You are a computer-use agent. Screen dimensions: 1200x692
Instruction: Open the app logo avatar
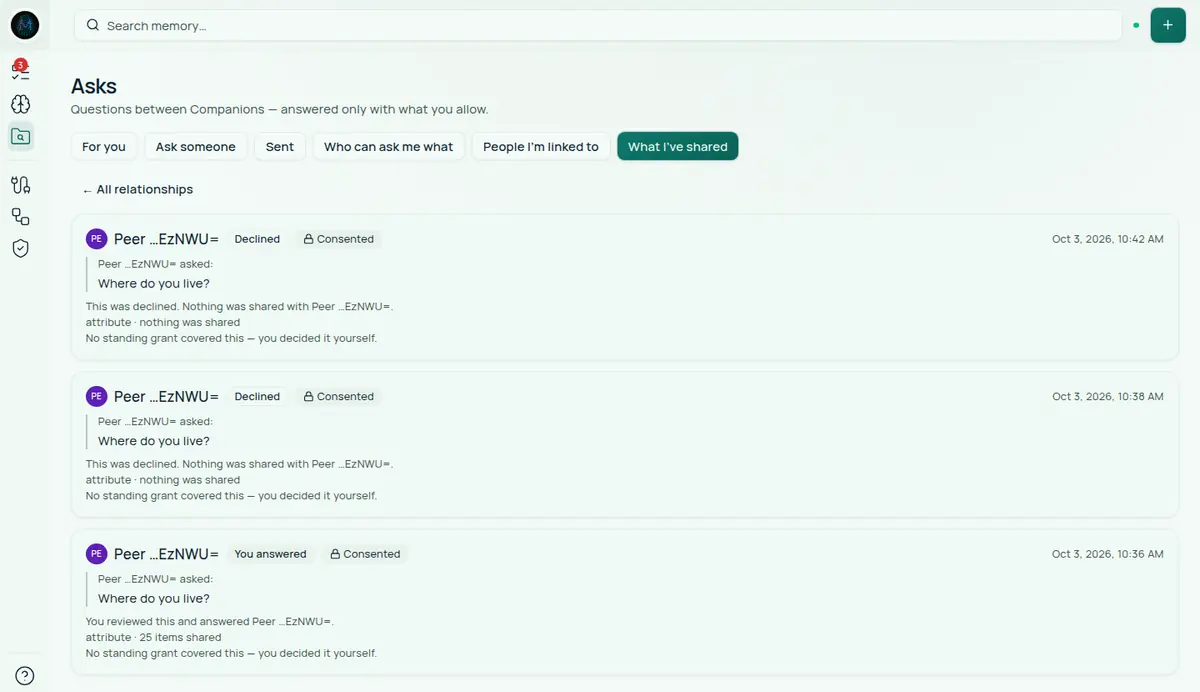coord(25,25)
